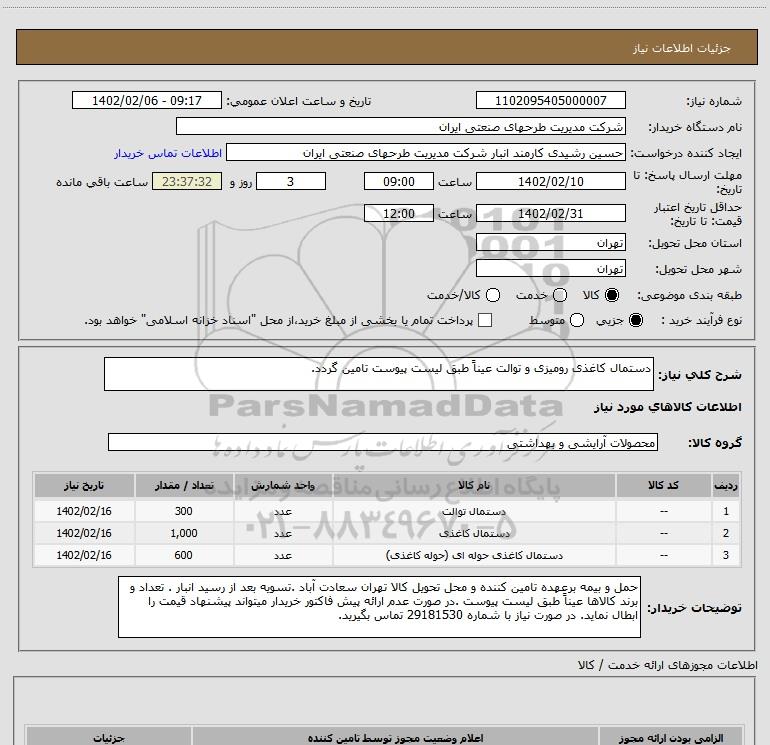Click the دستمال کاغذی حوله ای item name
The image size is (770, 745).
coord(474,555)
